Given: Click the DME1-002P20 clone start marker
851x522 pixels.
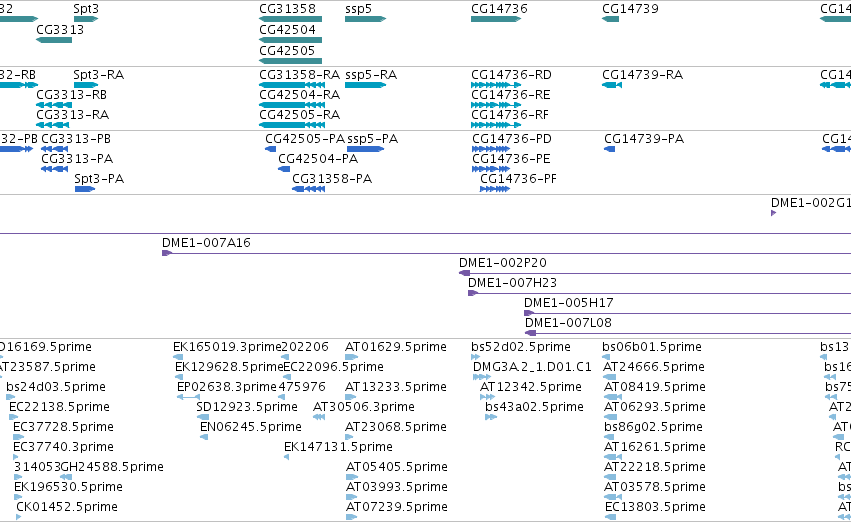Looking at the screenshot, I should click(x=465, y=273).
